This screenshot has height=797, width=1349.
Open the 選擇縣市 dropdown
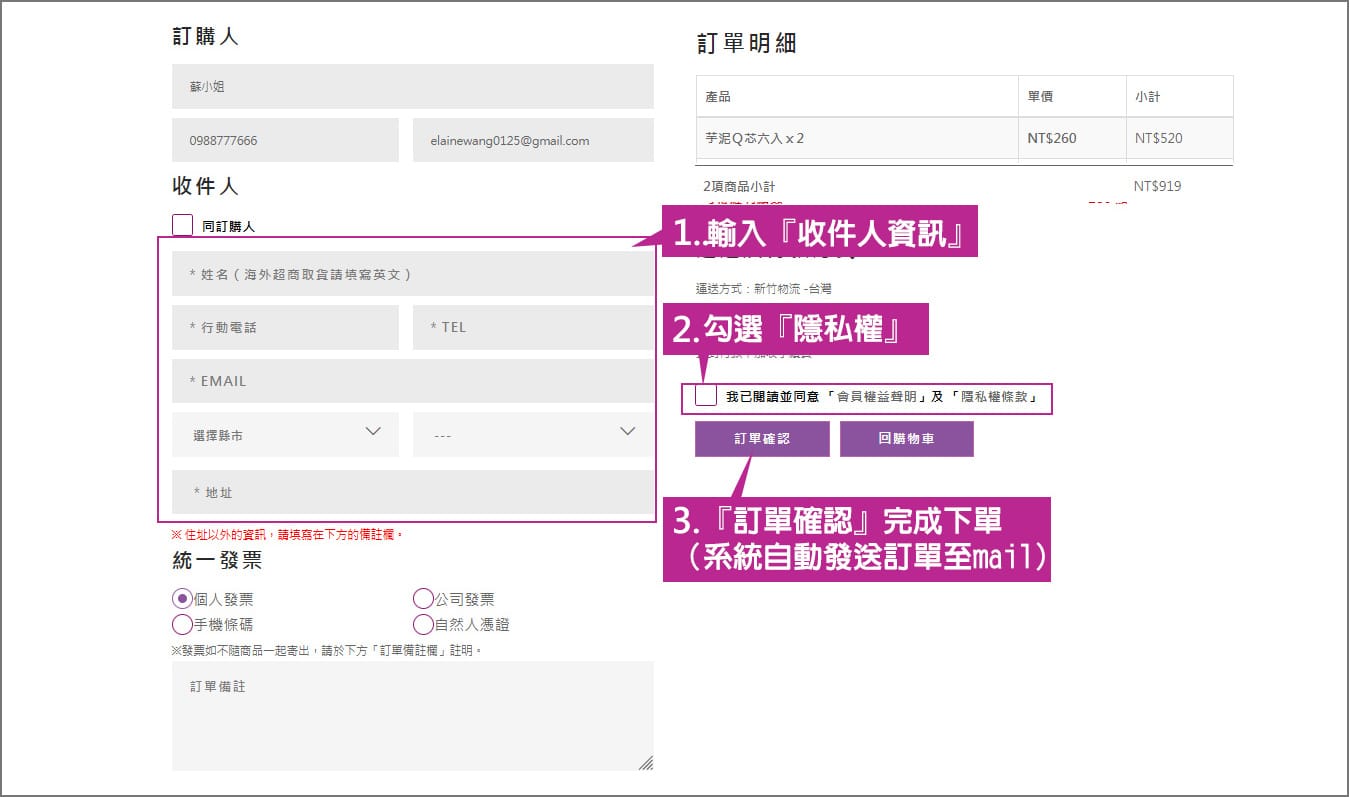tap(285, 434)
